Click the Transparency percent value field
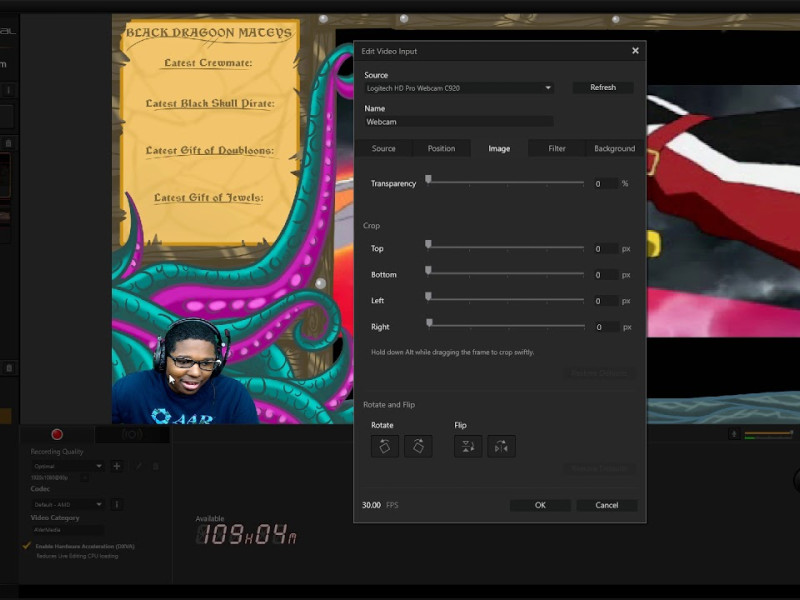Screen dimensions: 800x600 click(605, 184)
